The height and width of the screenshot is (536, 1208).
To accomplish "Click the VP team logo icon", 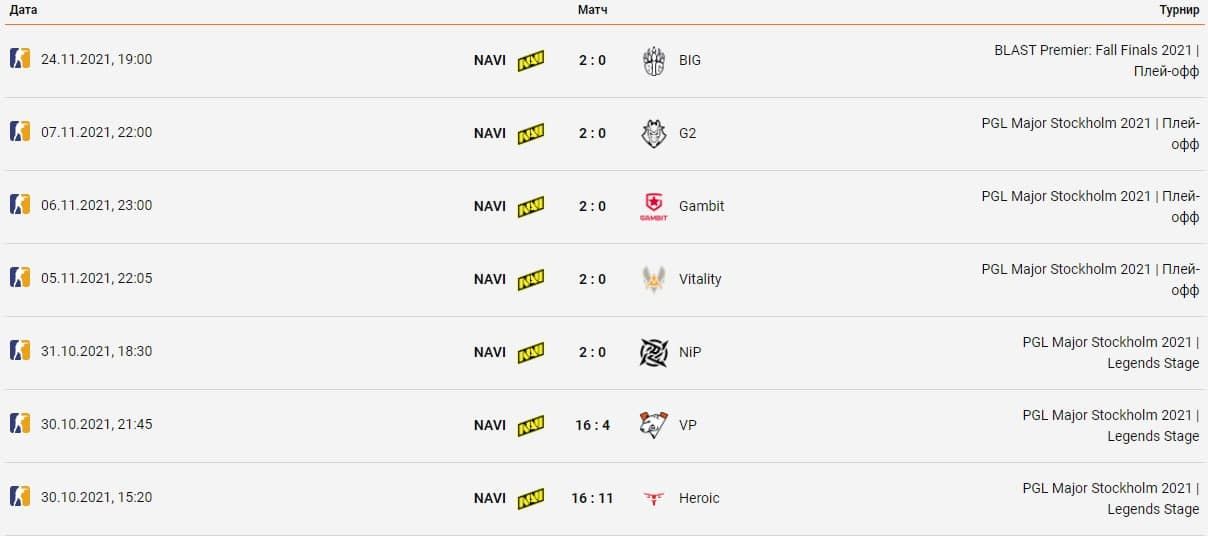I will (653, 425).
